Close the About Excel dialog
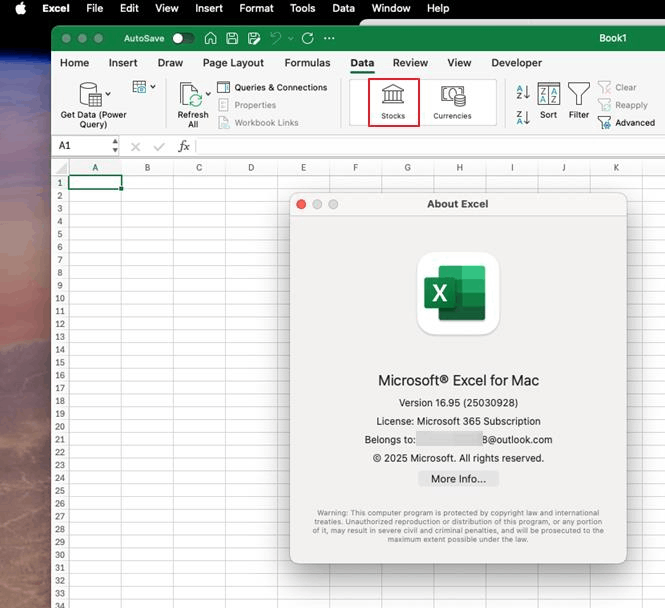 [x=301, y=204]
